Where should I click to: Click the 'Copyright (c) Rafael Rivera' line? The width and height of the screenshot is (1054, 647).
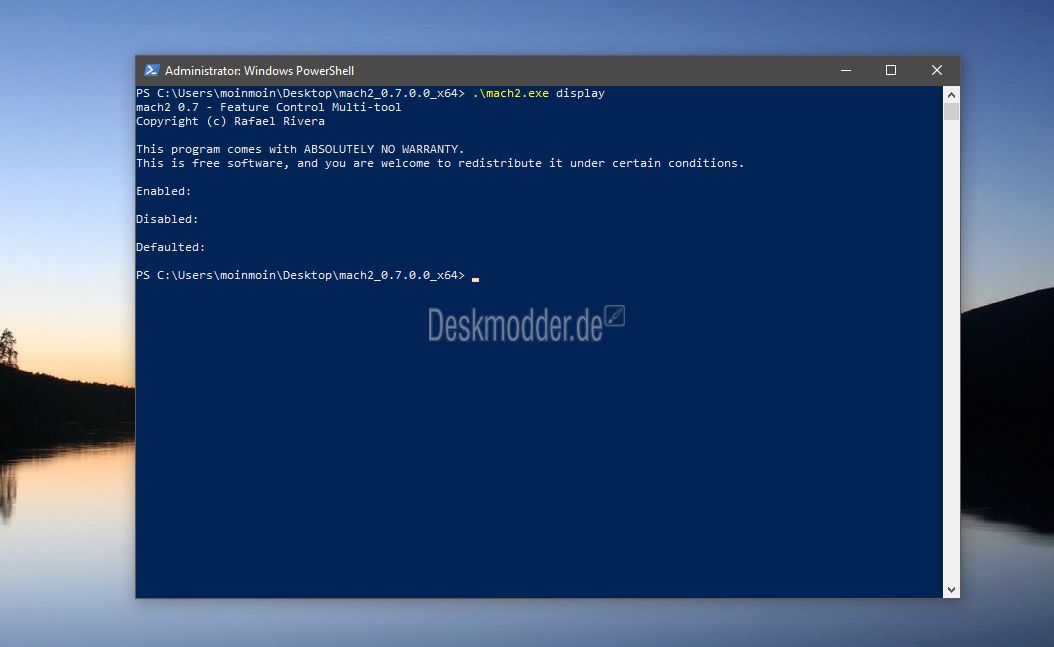[230, 122]
